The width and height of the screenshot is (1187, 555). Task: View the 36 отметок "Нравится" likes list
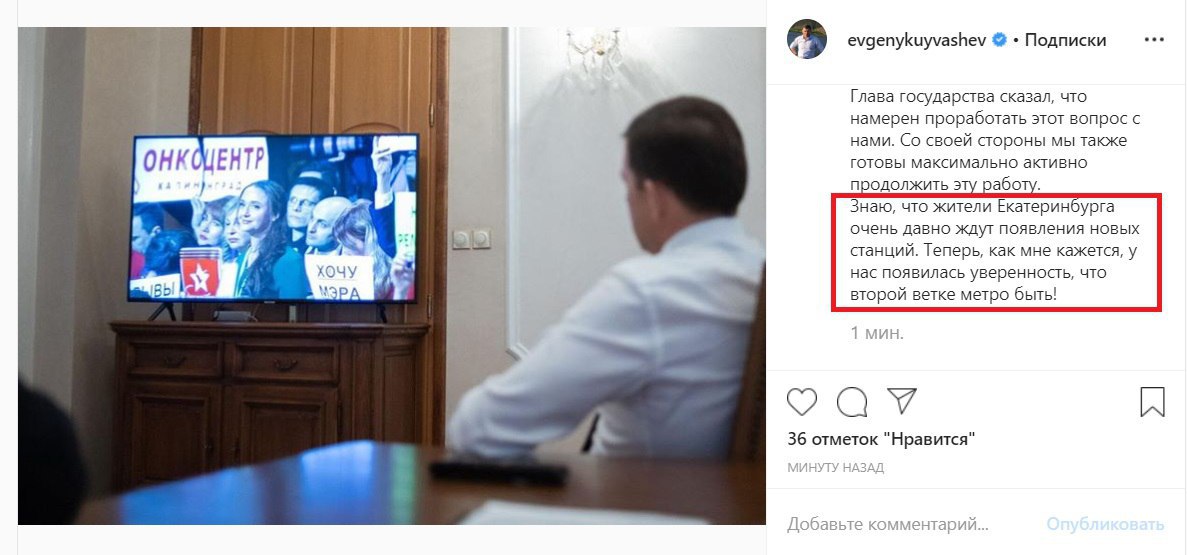tap(880, 438)
